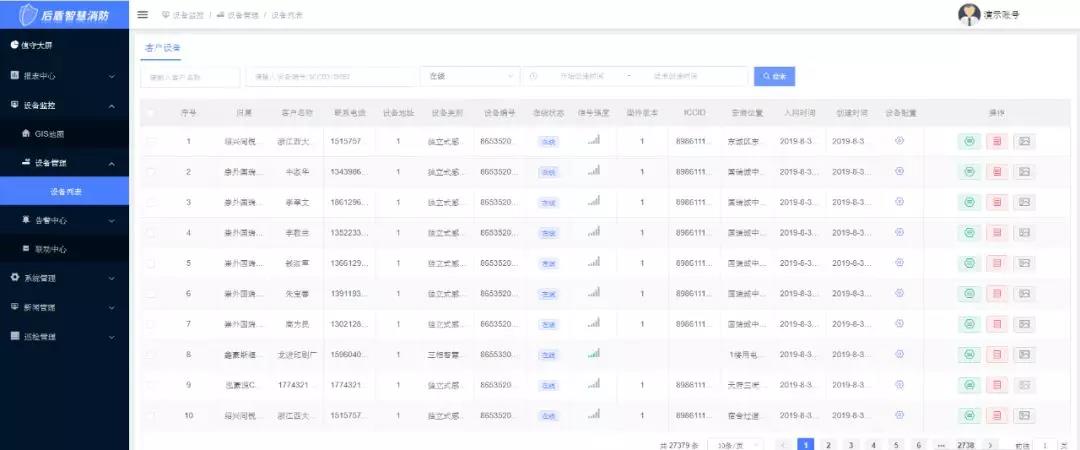Screen dimensions: 1080x450
Task: Expand the 巡检管理 sidebar menu
Action: (x=64, y=337)
